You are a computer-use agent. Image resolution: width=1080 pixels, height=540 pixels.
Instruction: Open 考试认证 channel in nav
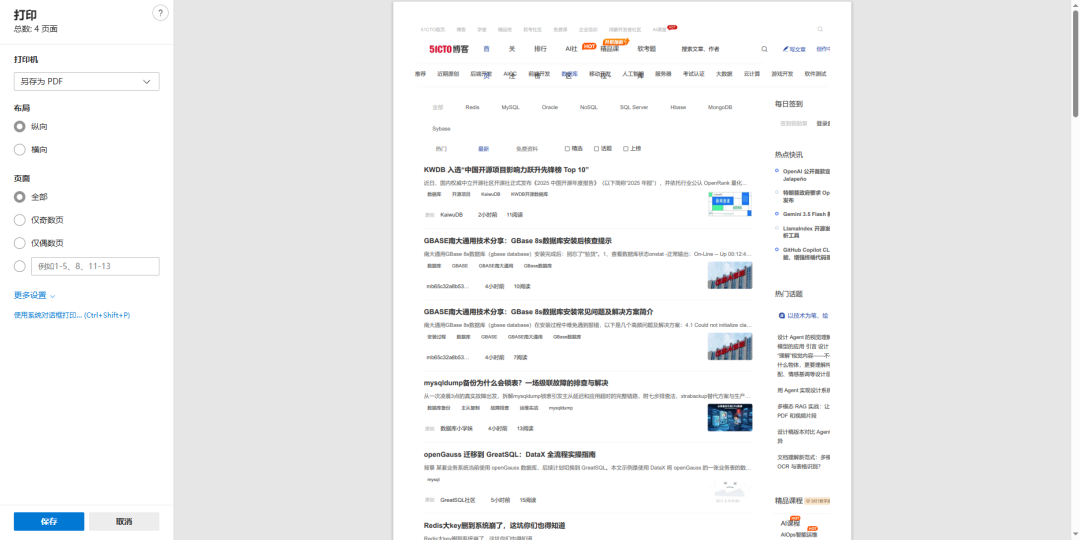pyautogui.click(x=694, y=74)
